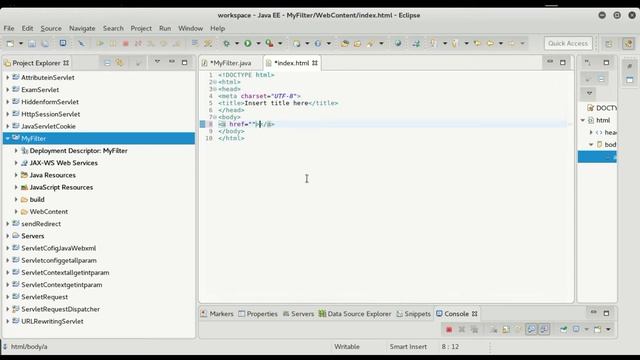The width and height of the screenshot is (640, 360).
Task: Select the index.html editor tab
Action: pyautogui.click(x=291, y=63)
